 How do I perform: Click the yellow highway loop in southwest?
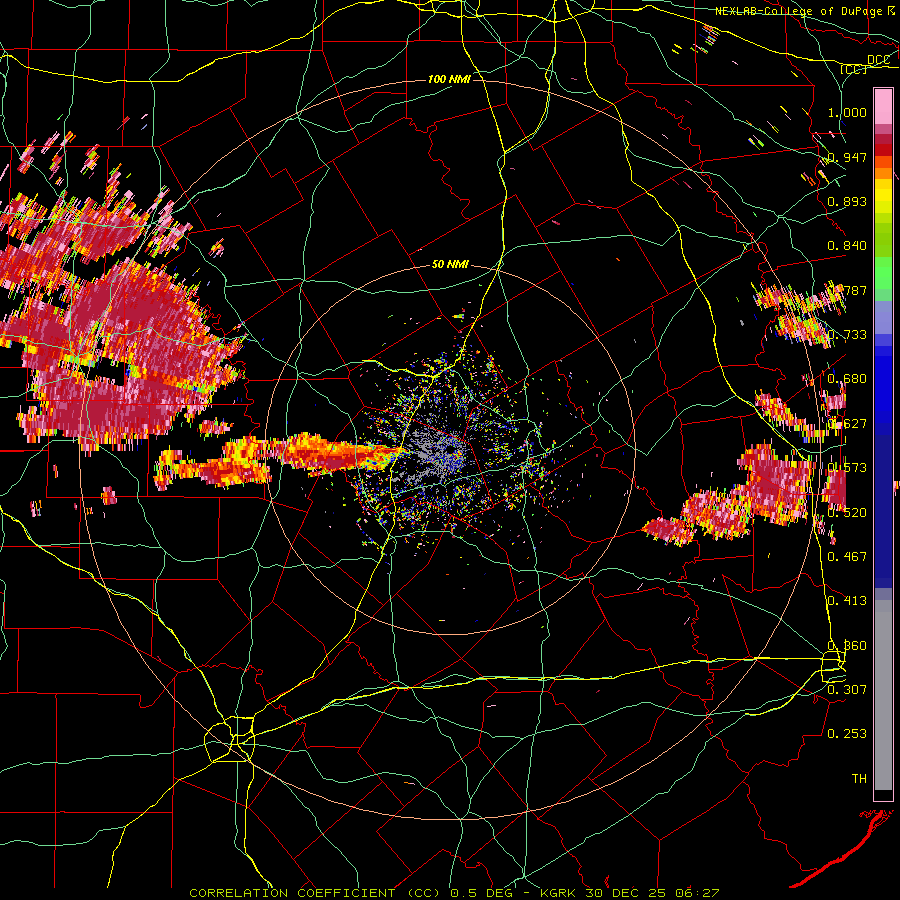point(230,739)
